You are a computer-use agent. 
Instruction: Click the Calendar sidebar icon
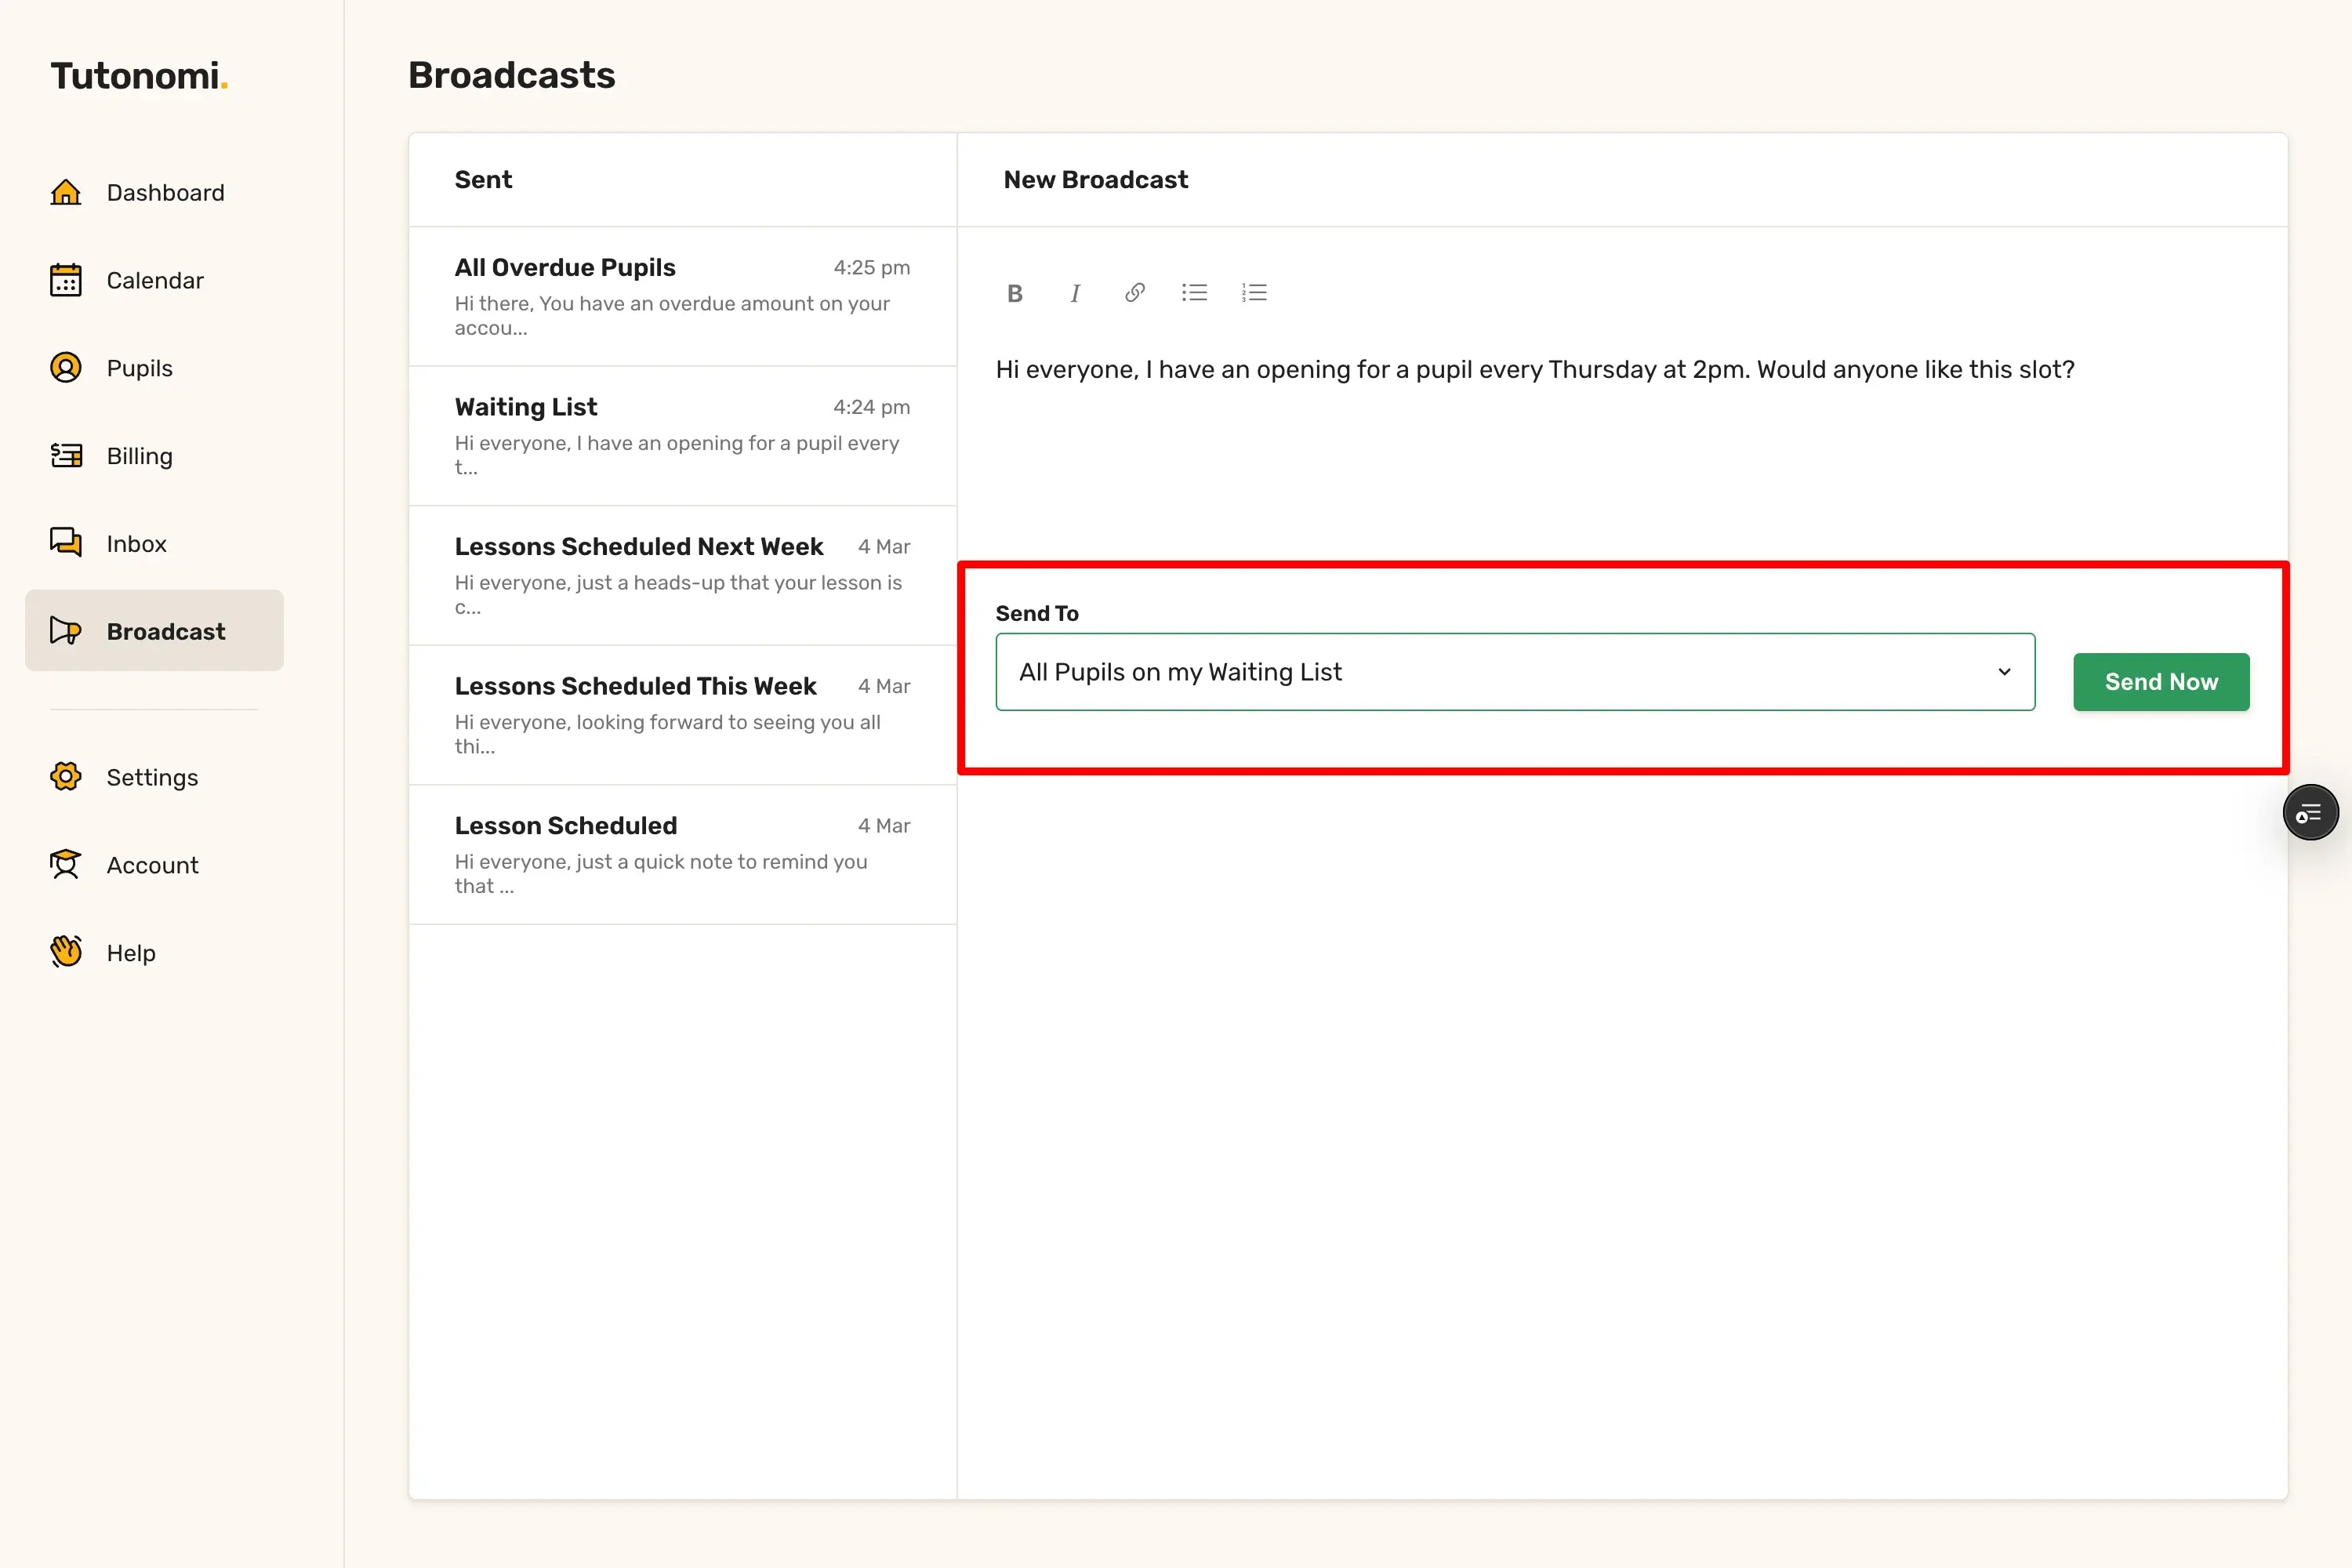click(66, 280)
